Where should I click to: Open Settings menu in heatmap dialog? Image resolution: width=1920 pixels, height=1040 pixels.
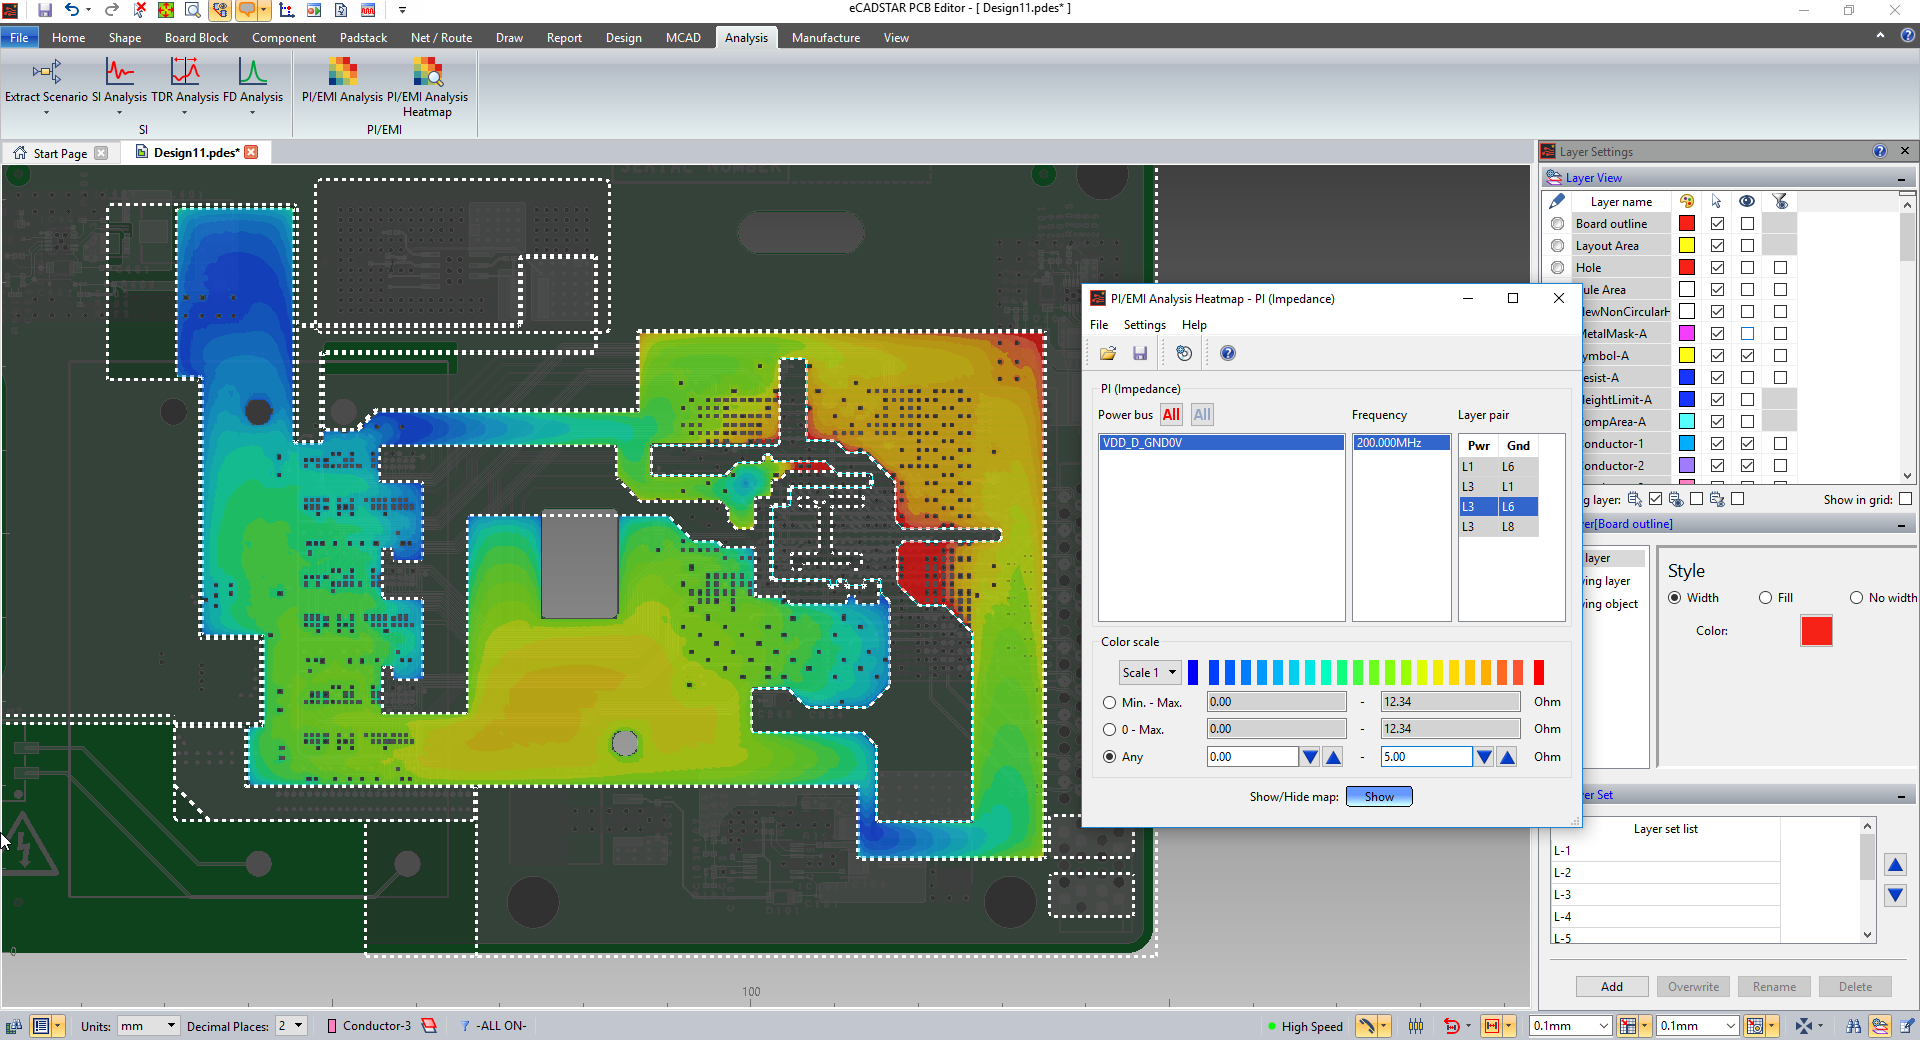click(1144, 325)
